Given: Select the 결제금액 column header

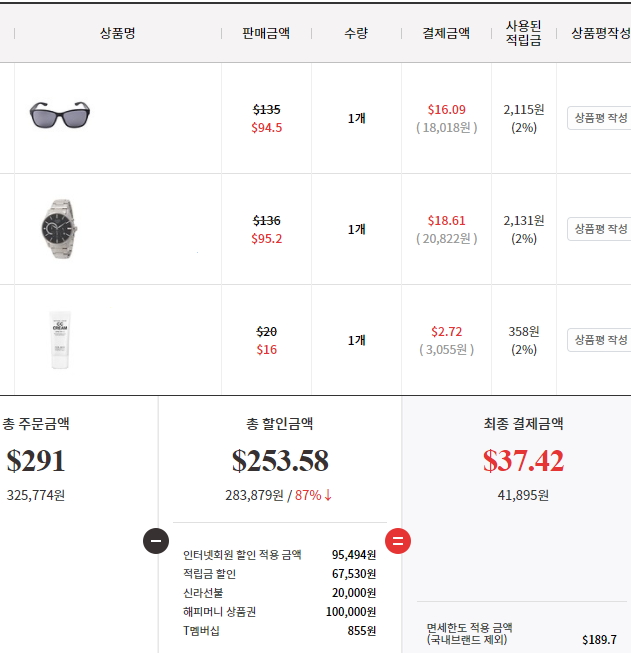Looking at the screenshot, I should (446, 33).
